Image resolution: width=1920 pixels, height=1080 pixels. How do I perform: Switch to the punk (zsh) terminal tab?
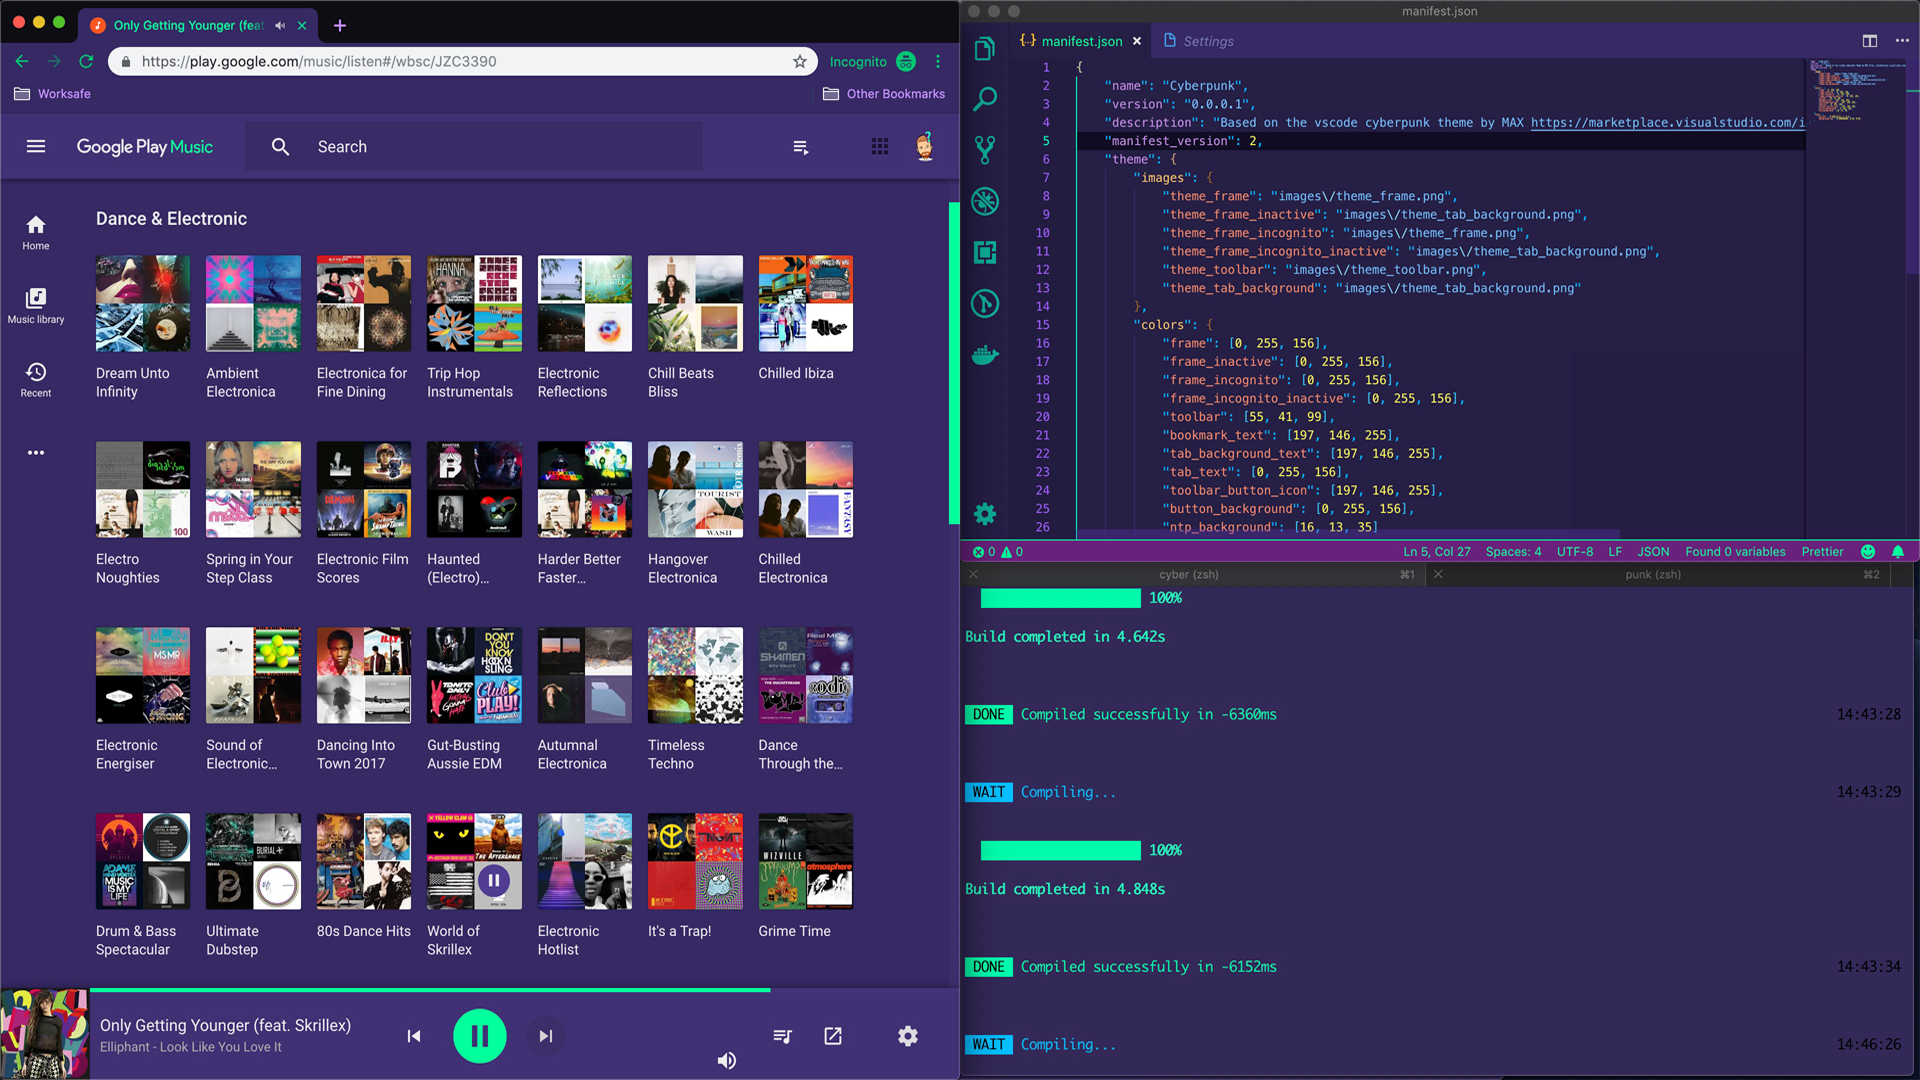coord(1652,575)
